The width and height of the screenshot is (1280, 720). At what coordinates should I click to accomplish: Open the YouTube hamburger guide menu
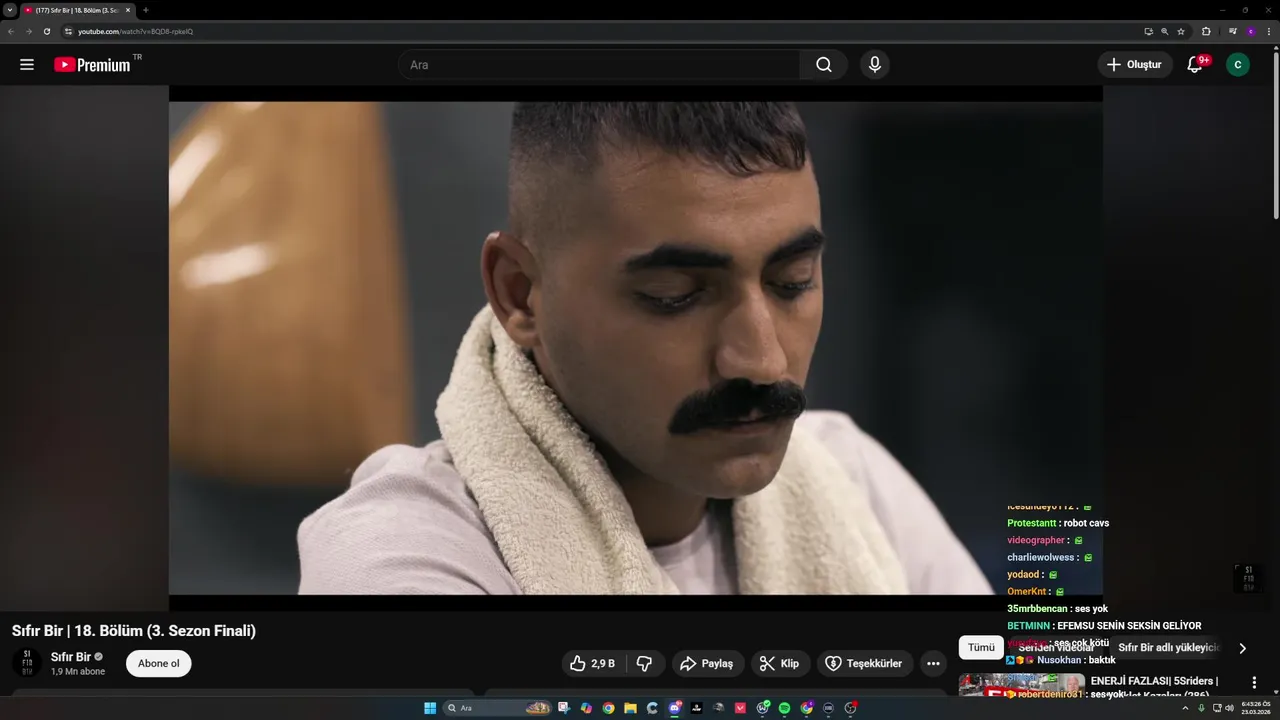tap(27, 65)
